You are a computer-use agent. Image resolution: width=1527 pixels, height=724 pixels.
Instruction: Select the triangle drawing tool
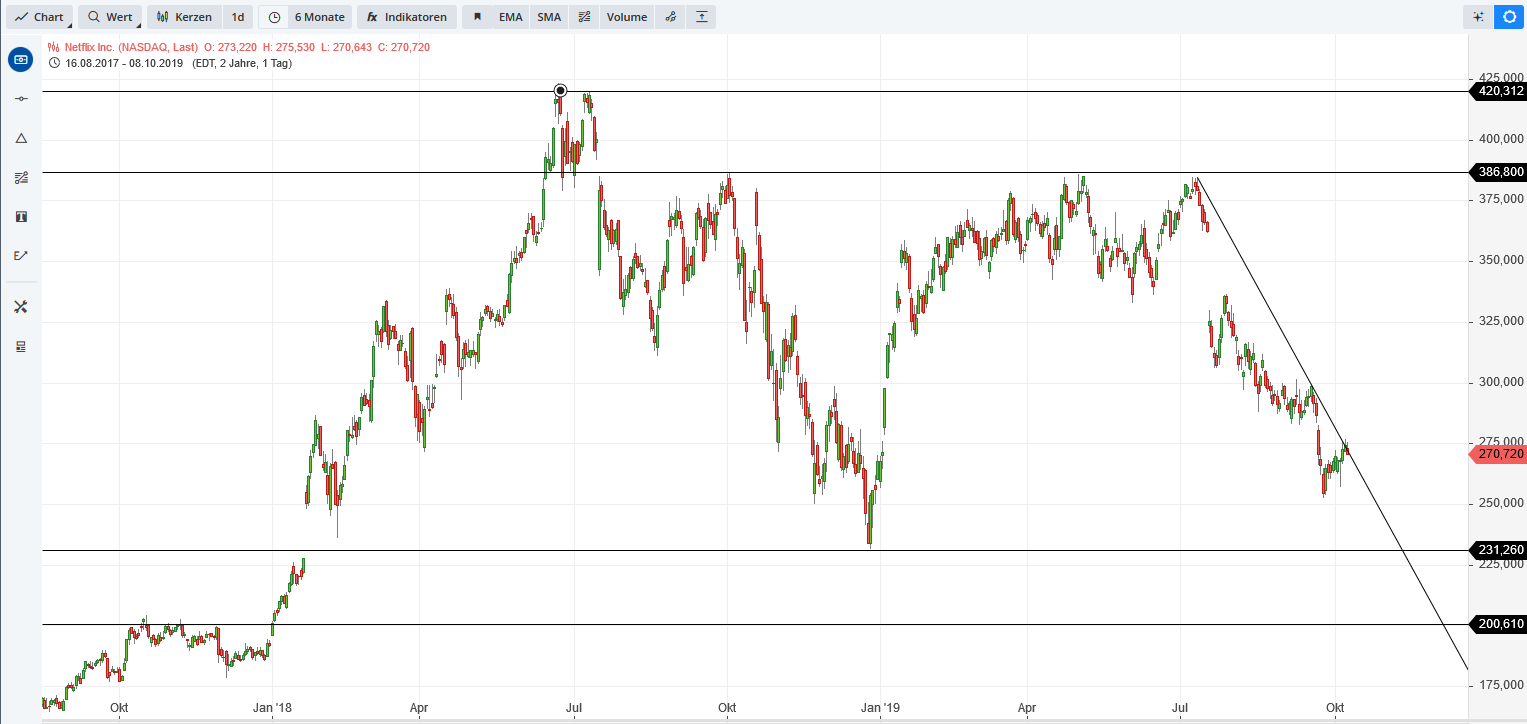20,138
